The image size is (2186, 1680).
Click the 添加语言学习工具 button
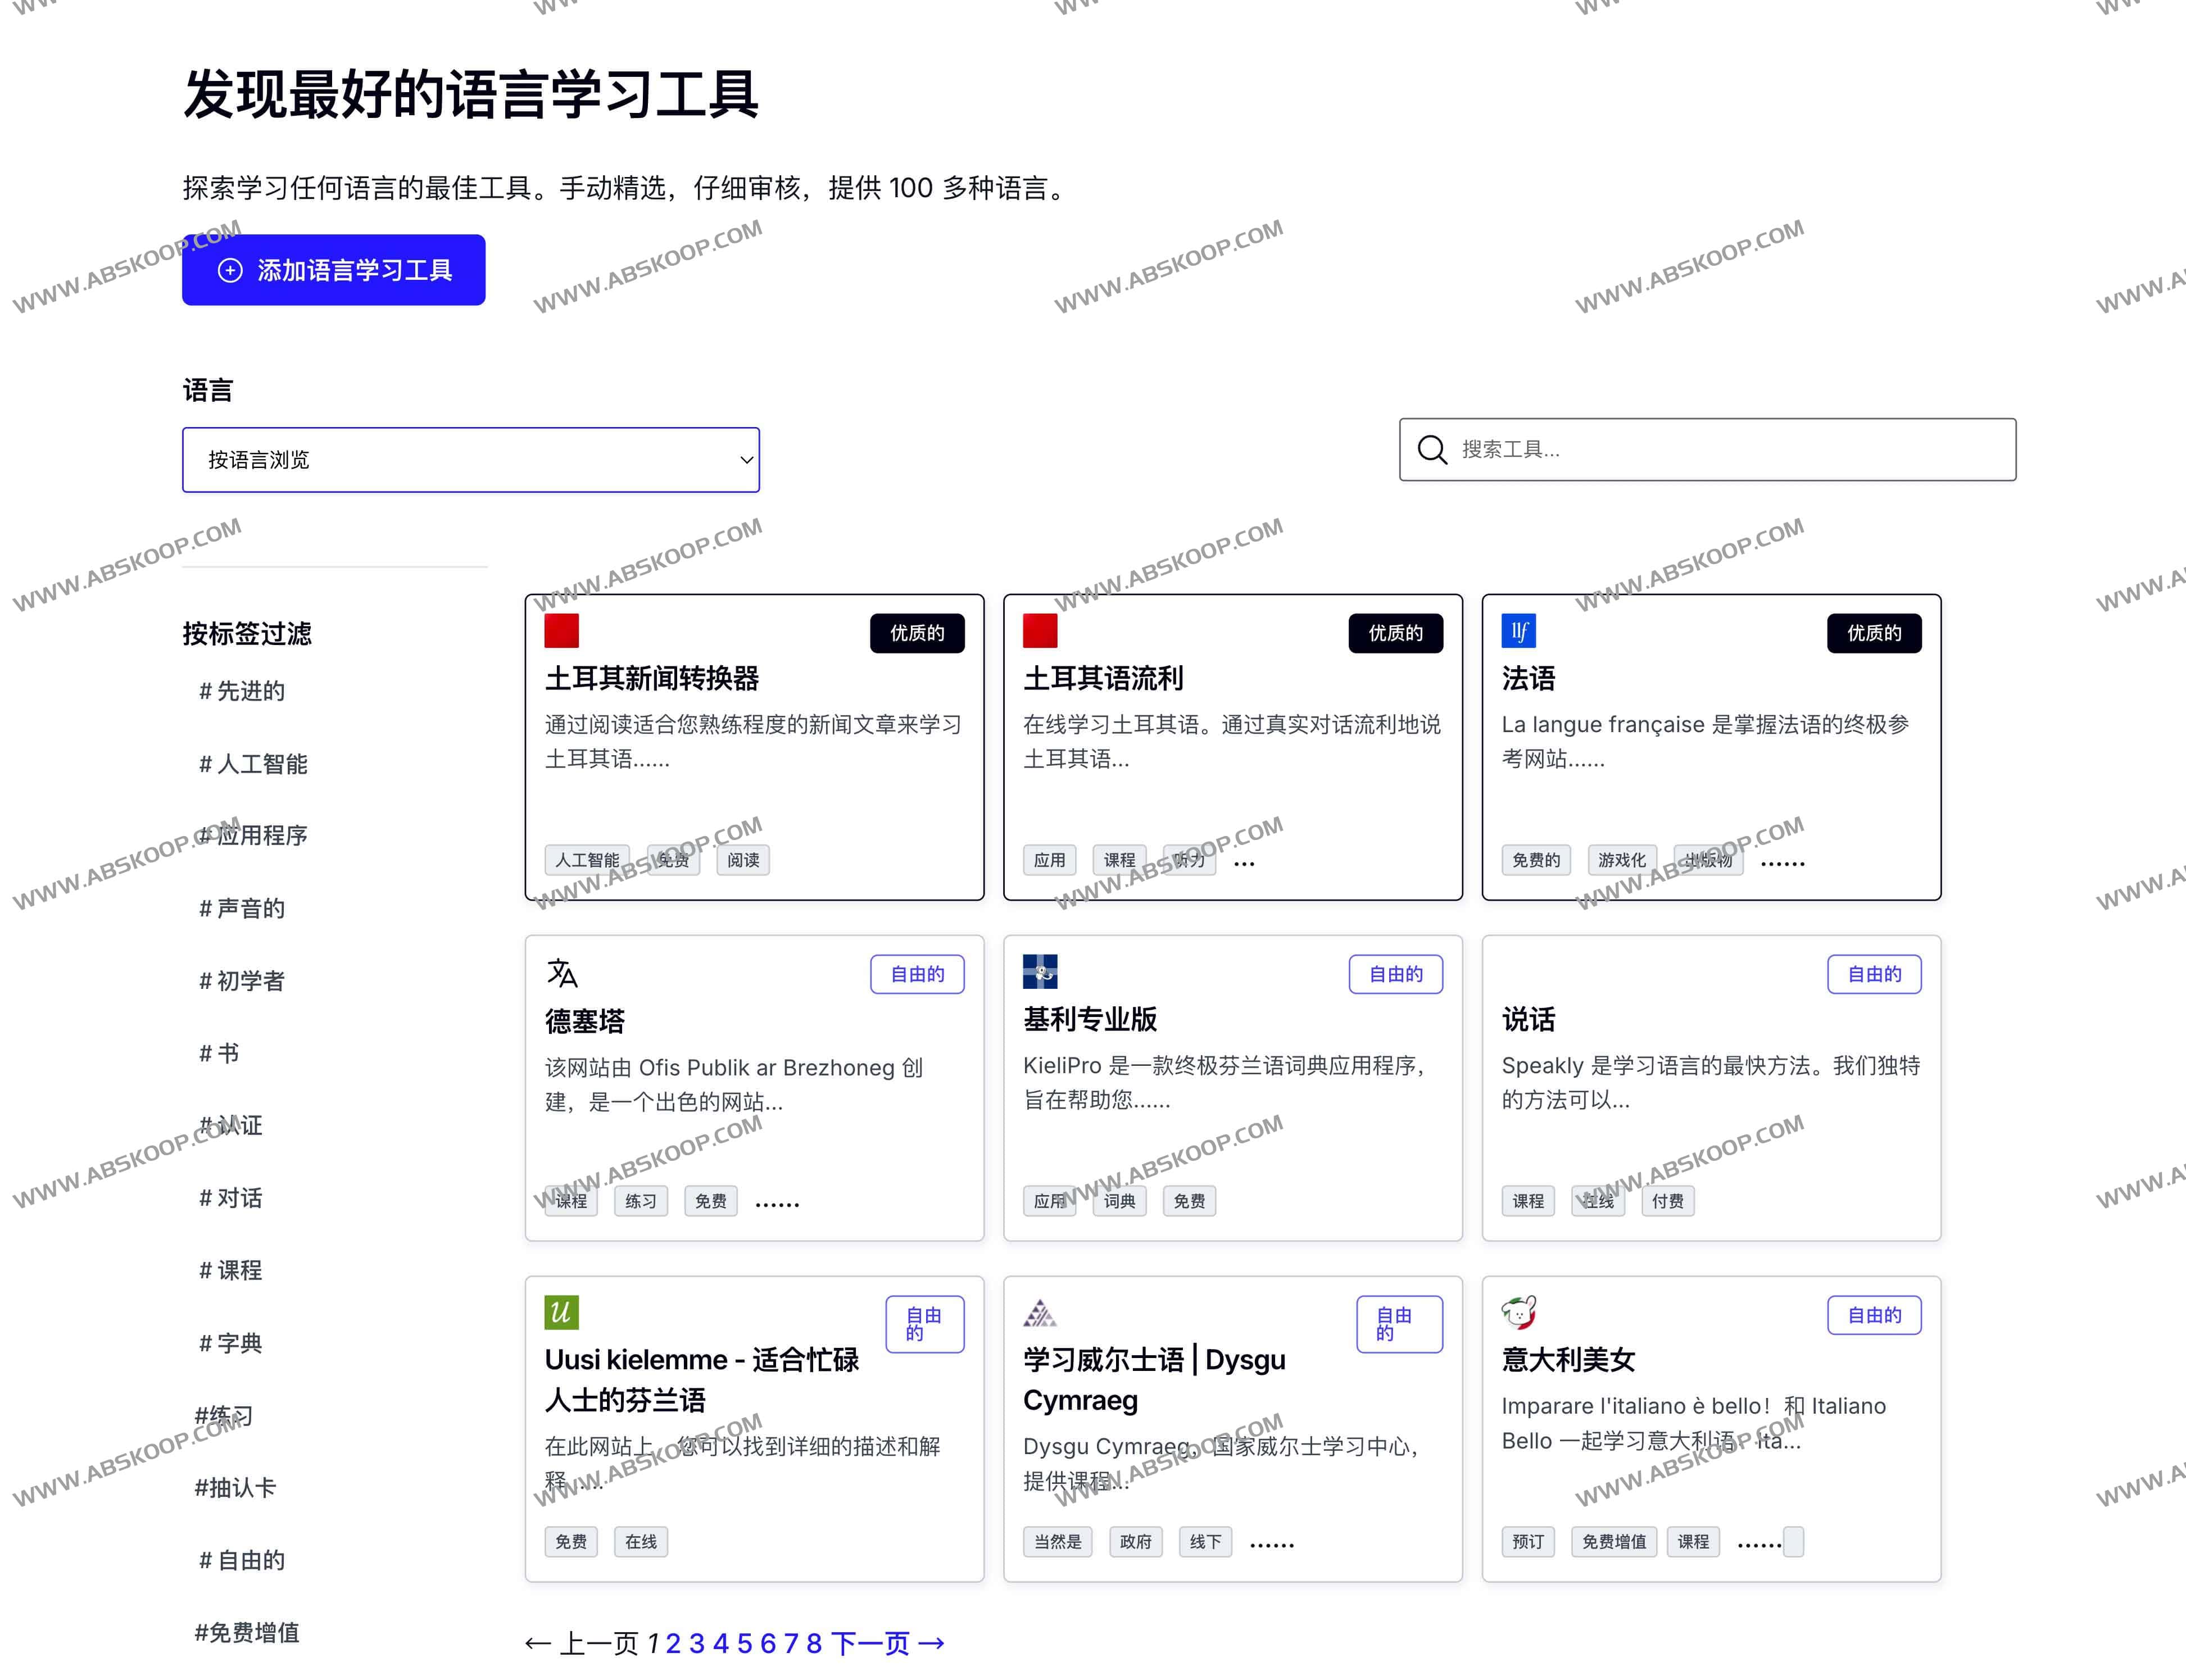(334, 270)
